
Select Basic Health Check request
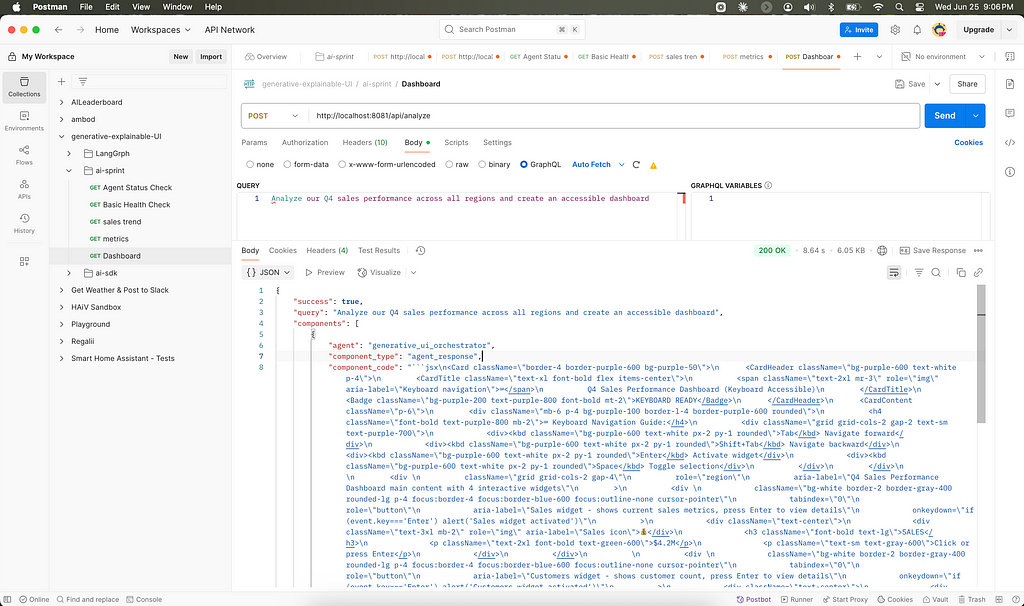pos(136,204)
